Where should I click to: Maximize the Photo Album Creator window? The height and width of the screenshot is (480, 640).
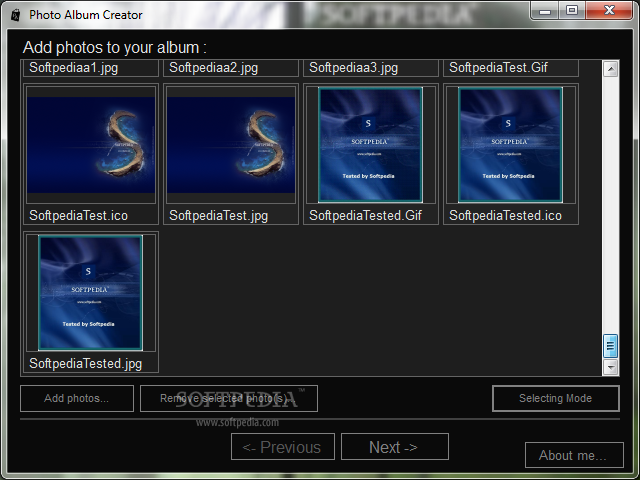(x=572, y=11)
